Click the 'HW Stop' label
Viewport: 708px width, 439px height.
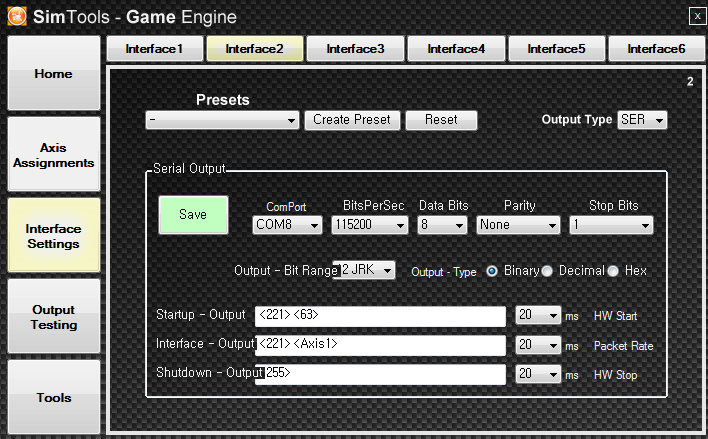pyautogui.click(x=615, y=375)
